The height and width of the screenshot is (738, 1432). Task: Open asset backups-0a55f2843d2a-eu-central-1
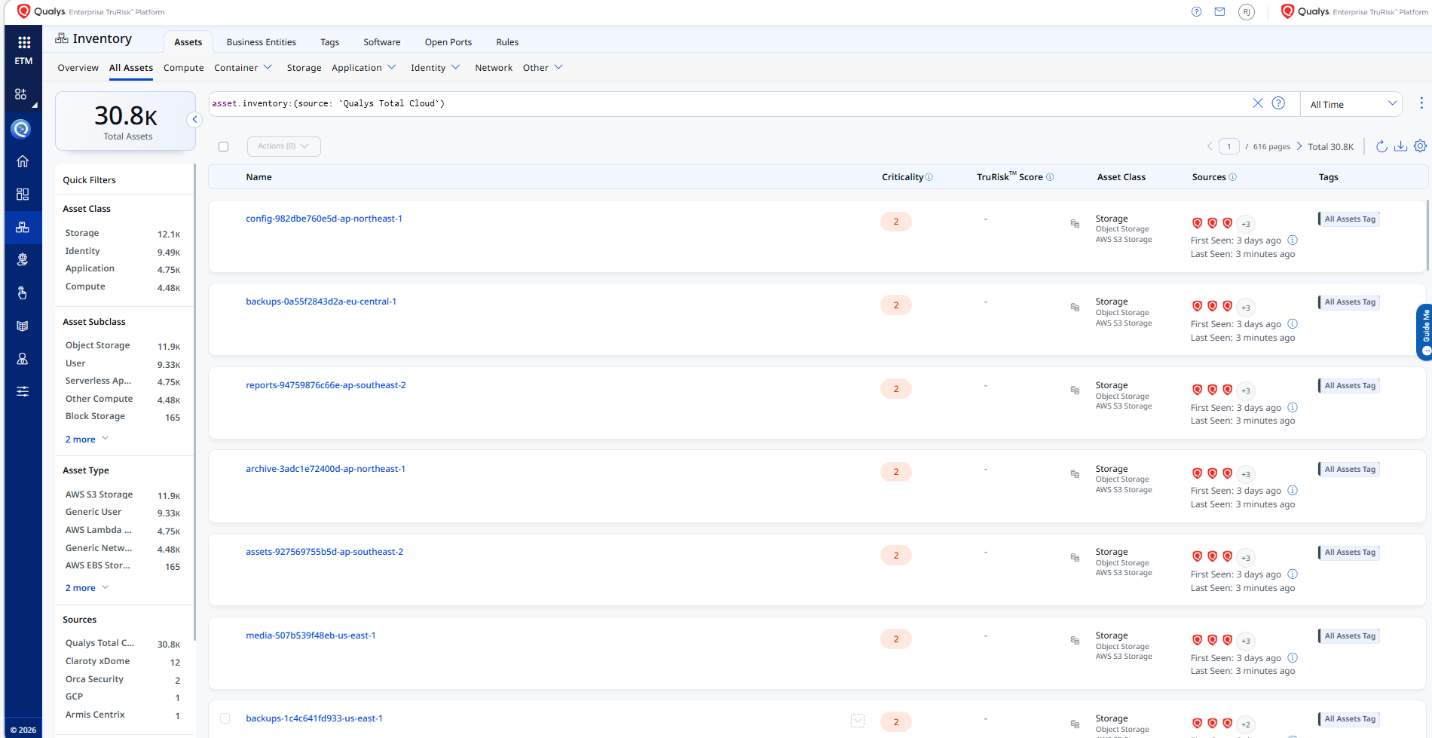point(321,301)
